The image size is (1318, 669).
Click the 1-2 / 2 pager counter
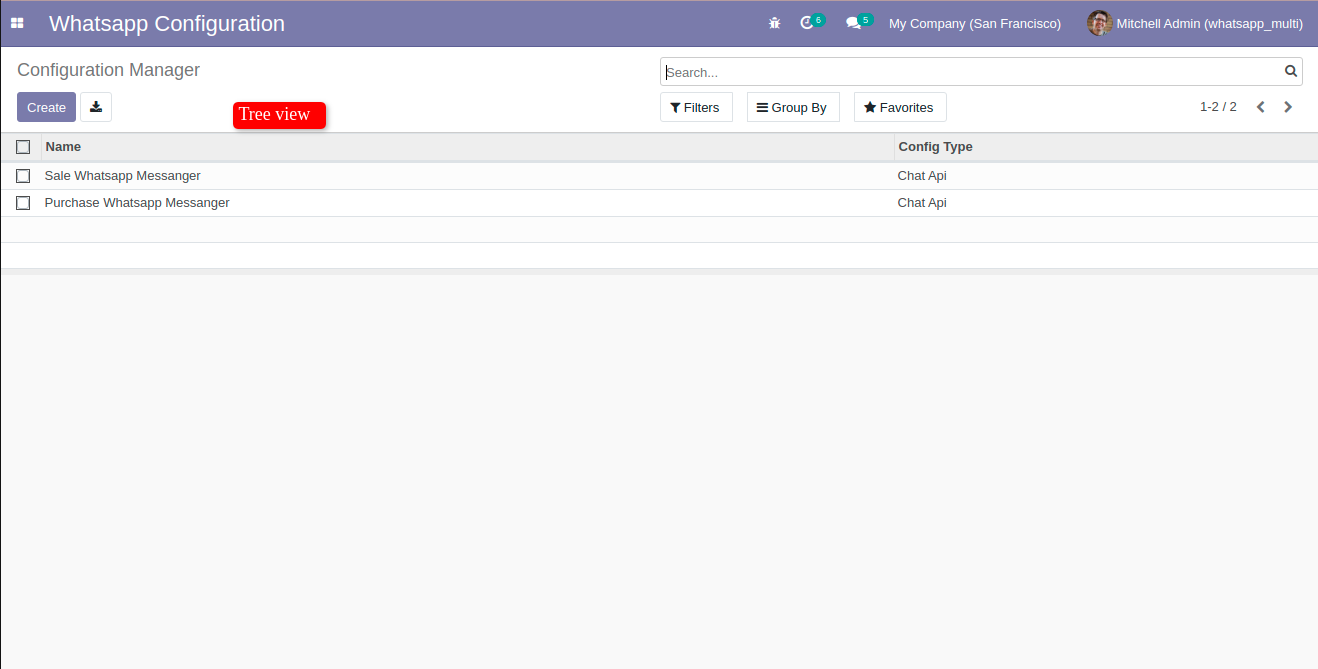1218,107
